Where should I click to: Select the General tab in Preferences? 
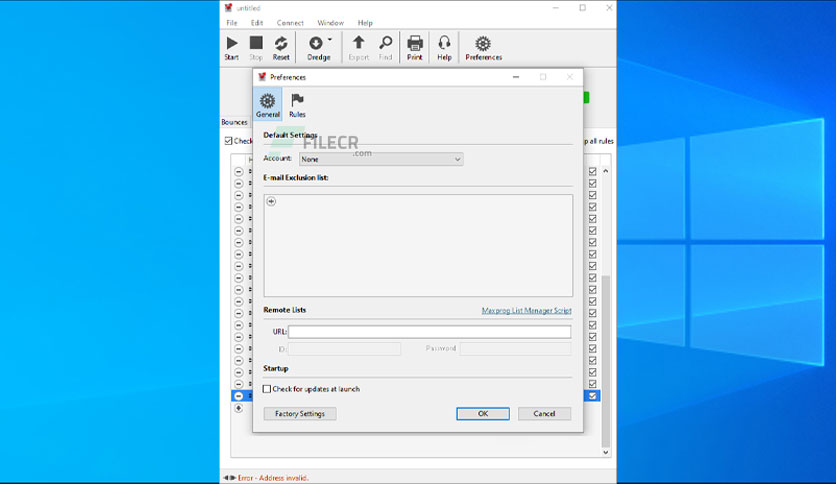(x=268, y=104)
